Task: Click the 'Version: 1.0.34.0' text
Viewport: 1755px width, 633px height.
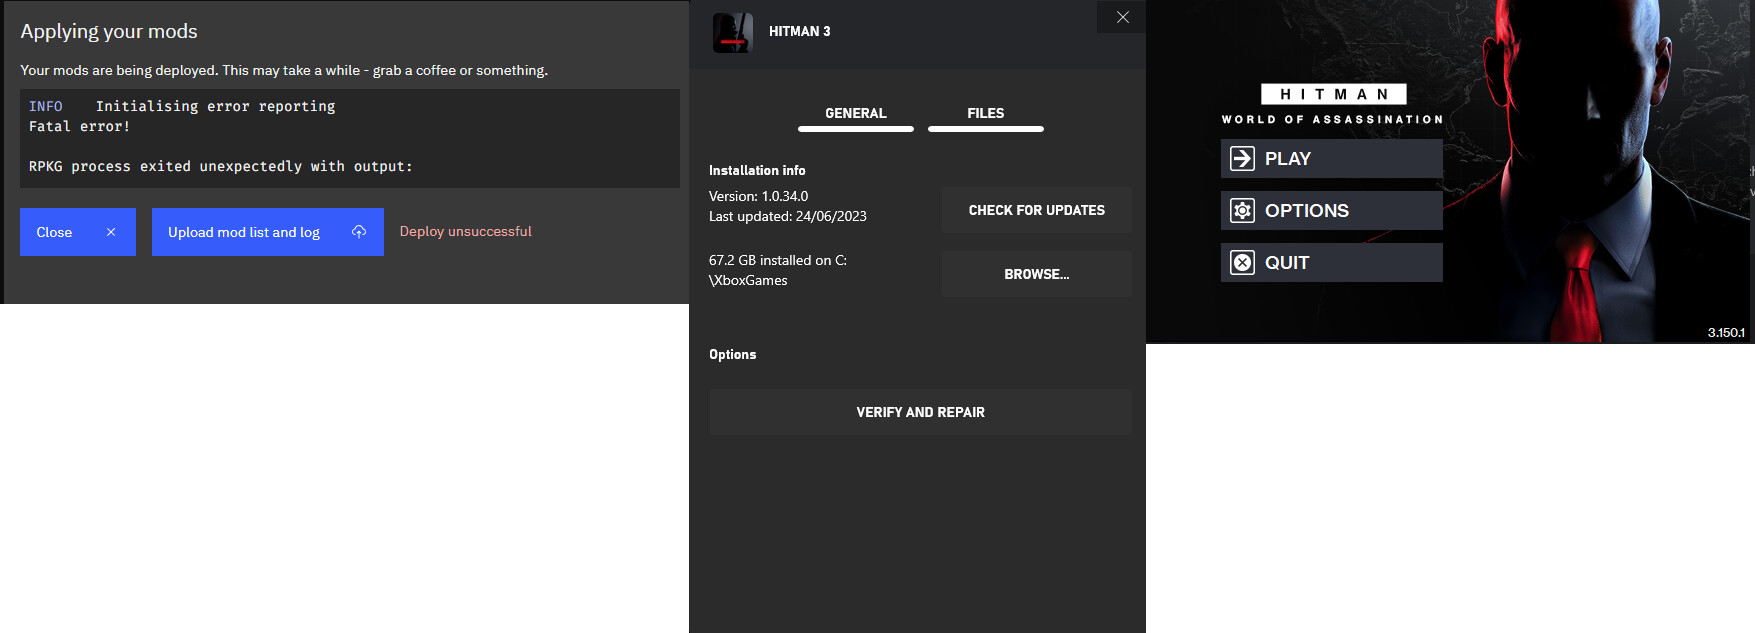Action: (759, 196)
